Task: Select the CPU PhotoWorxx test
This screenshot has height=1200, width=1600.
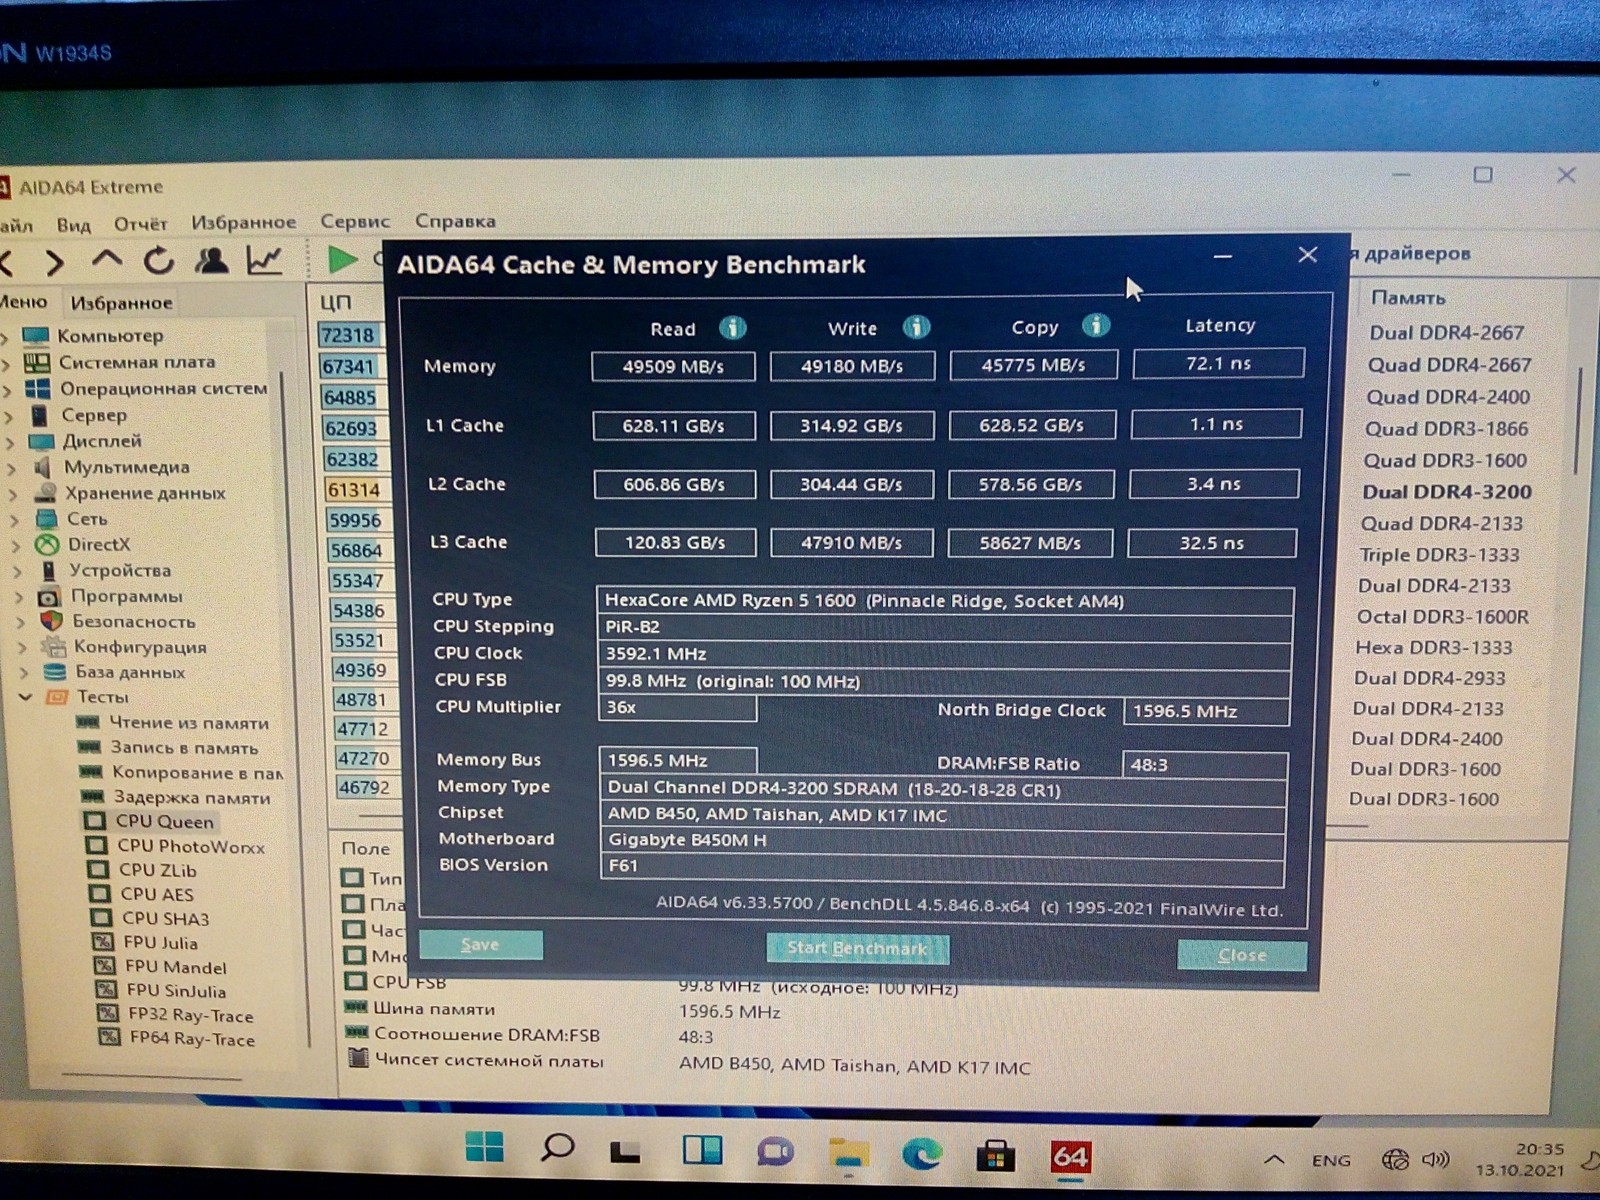Action: (x=190, y=846)
